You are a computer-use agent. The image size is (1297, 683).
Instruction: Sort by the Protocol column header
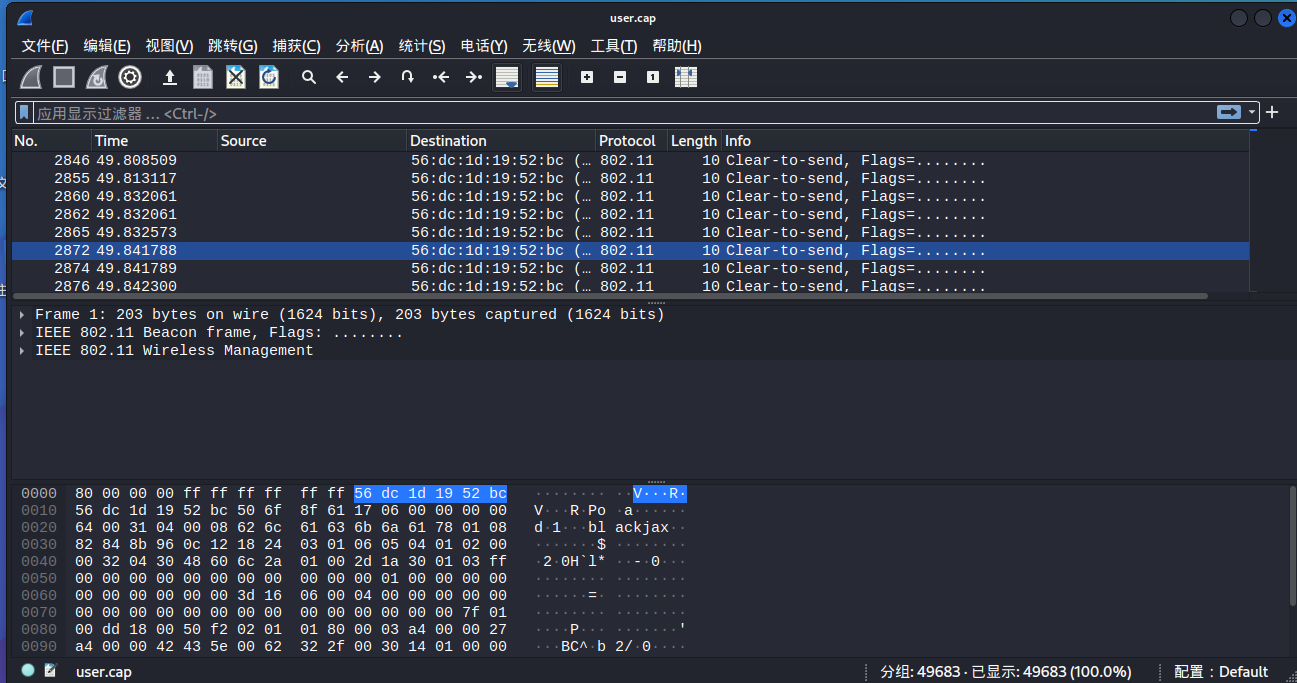(x=631, y=141)
